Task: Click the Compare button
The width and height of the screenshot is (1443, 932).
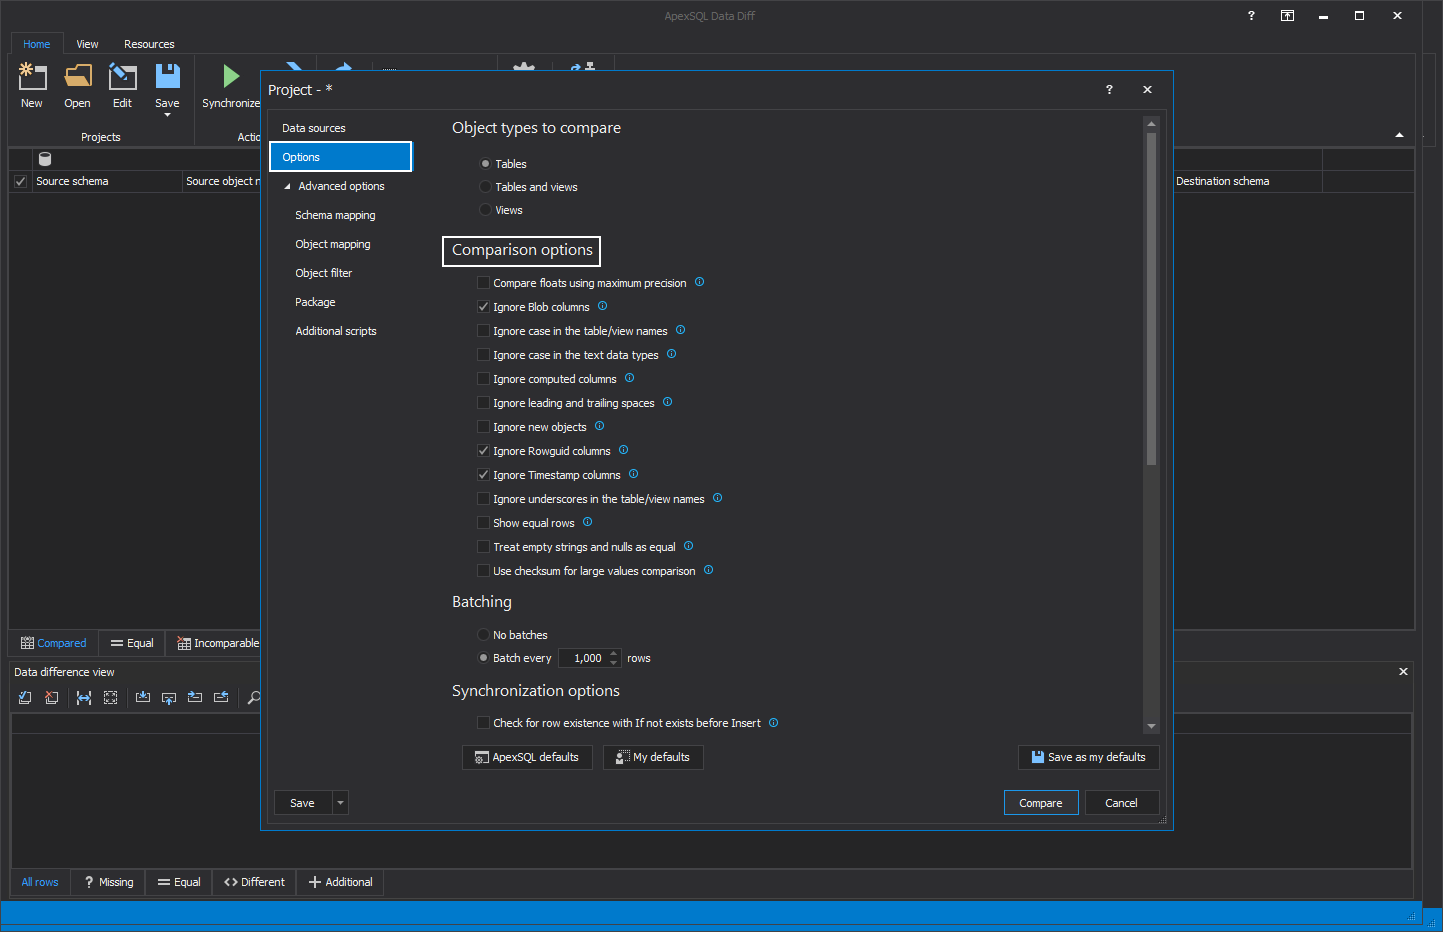Action: point(1041,803)
